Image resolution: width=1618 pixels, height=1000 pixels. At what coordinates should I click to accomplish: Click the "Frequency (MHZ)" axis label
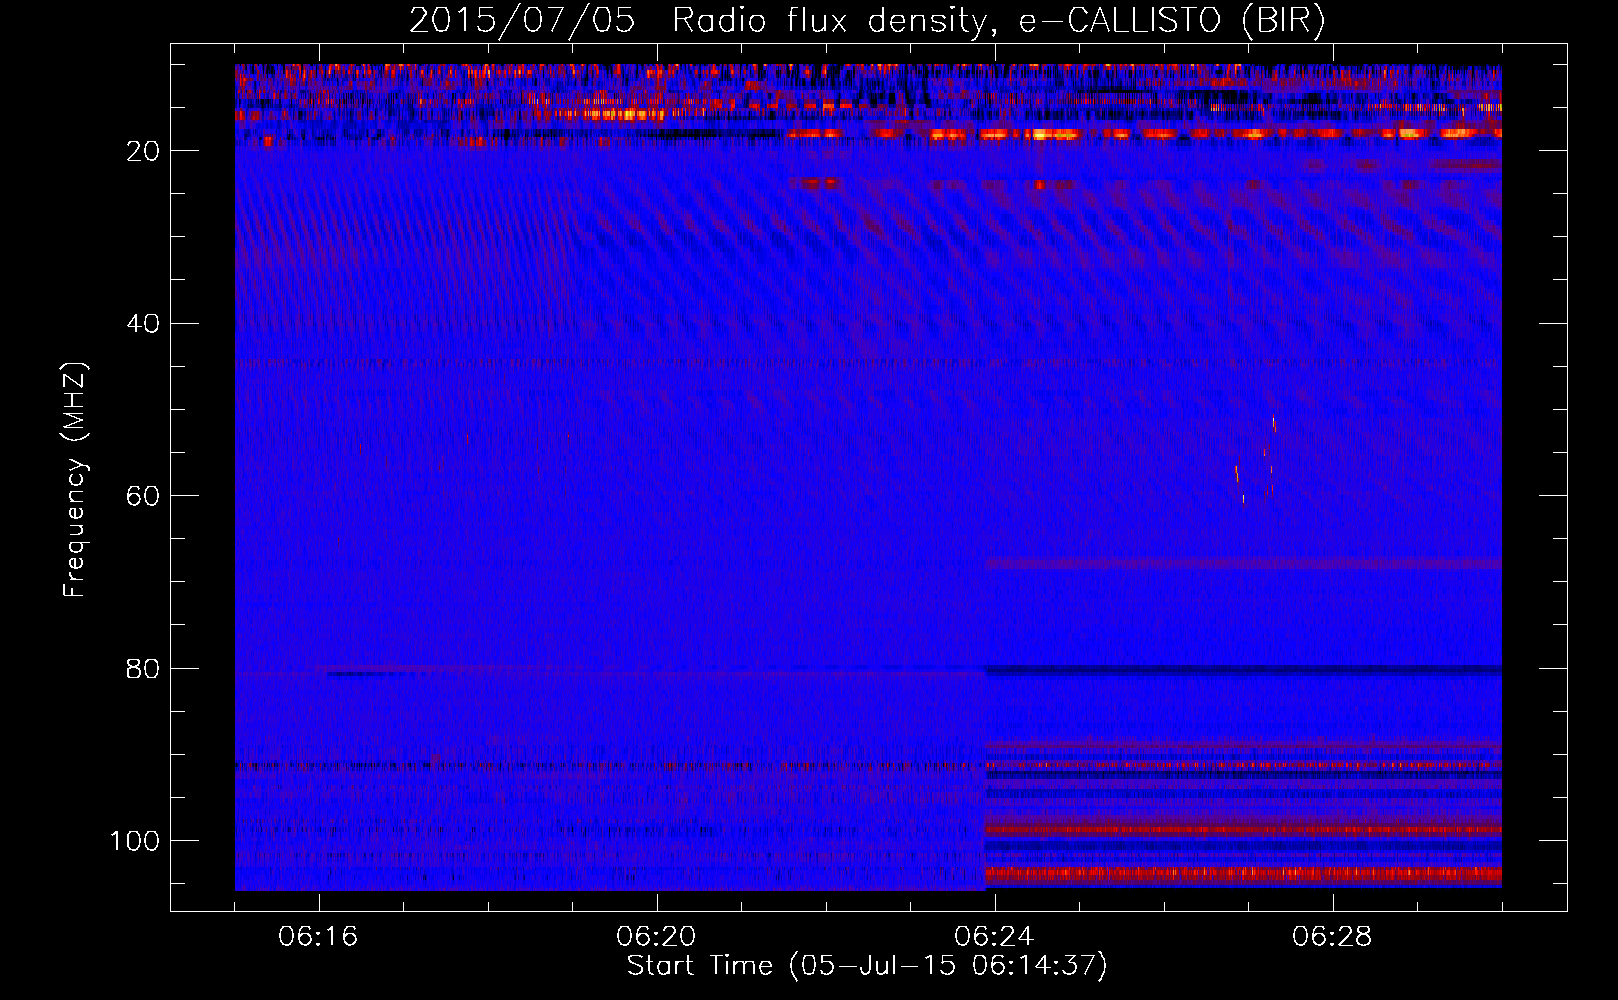tap(75, 479)
